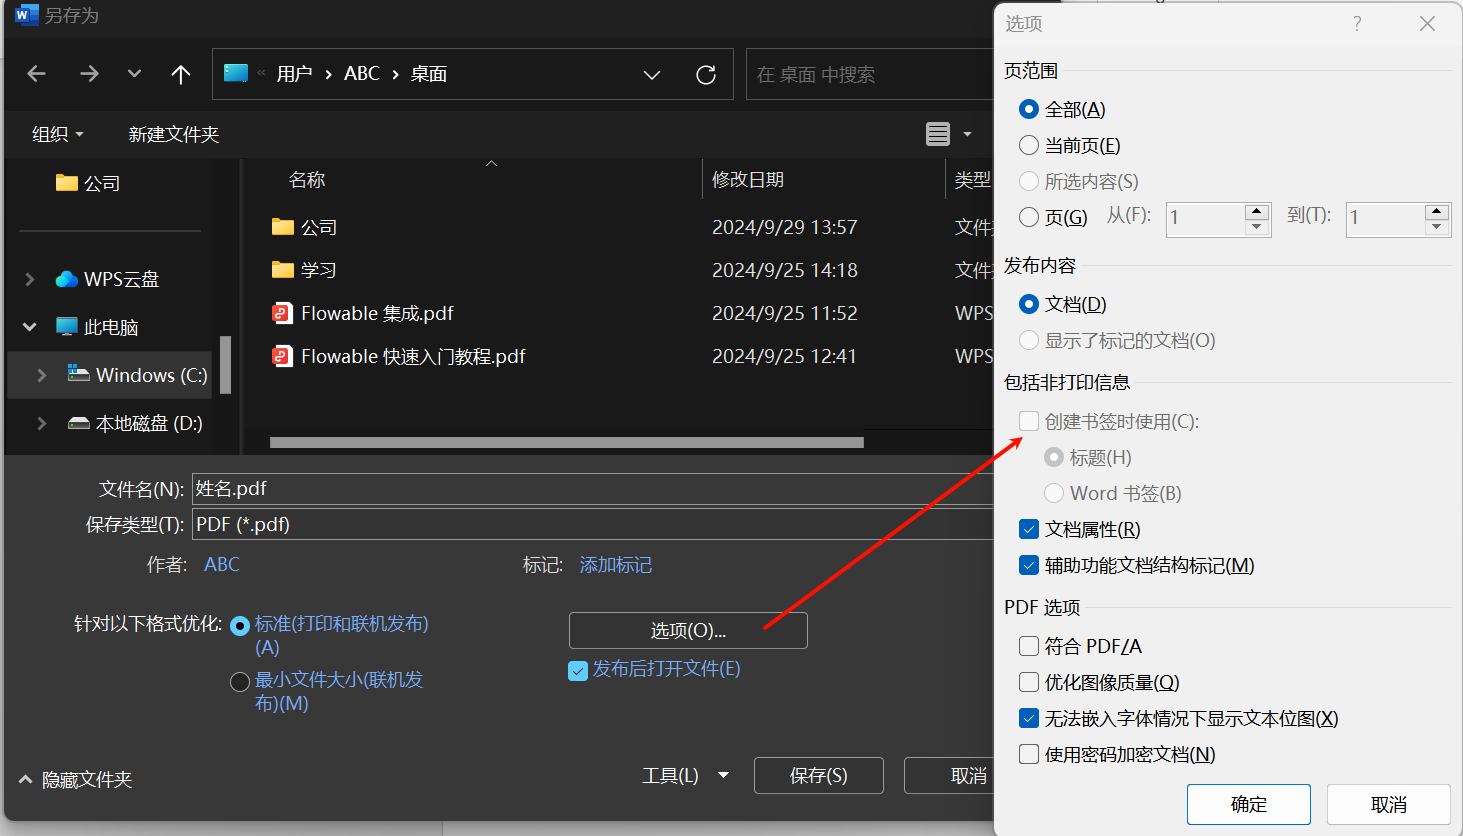The height and width of the screenshot is (836, 1463).
Task: Check 使用密码加密文档 option
Action: tap(1029, 755)
